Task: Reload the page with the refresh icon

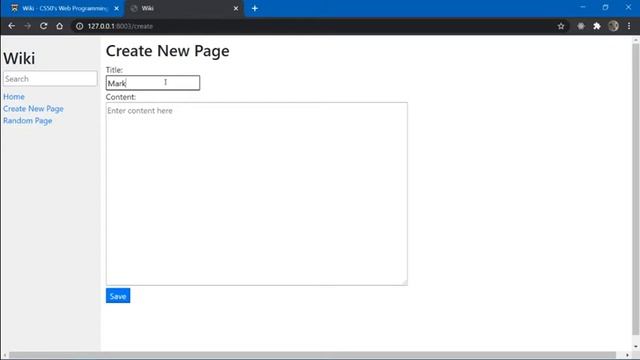Action: tap(43, 26)
